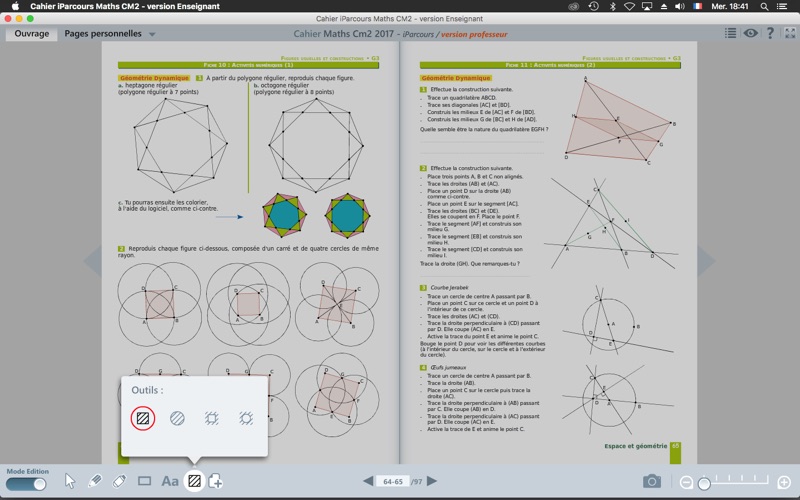Switch to the Ouvrage tab
Image resolution: width=800 pixels, height=500 pixels.
point(32,34)
